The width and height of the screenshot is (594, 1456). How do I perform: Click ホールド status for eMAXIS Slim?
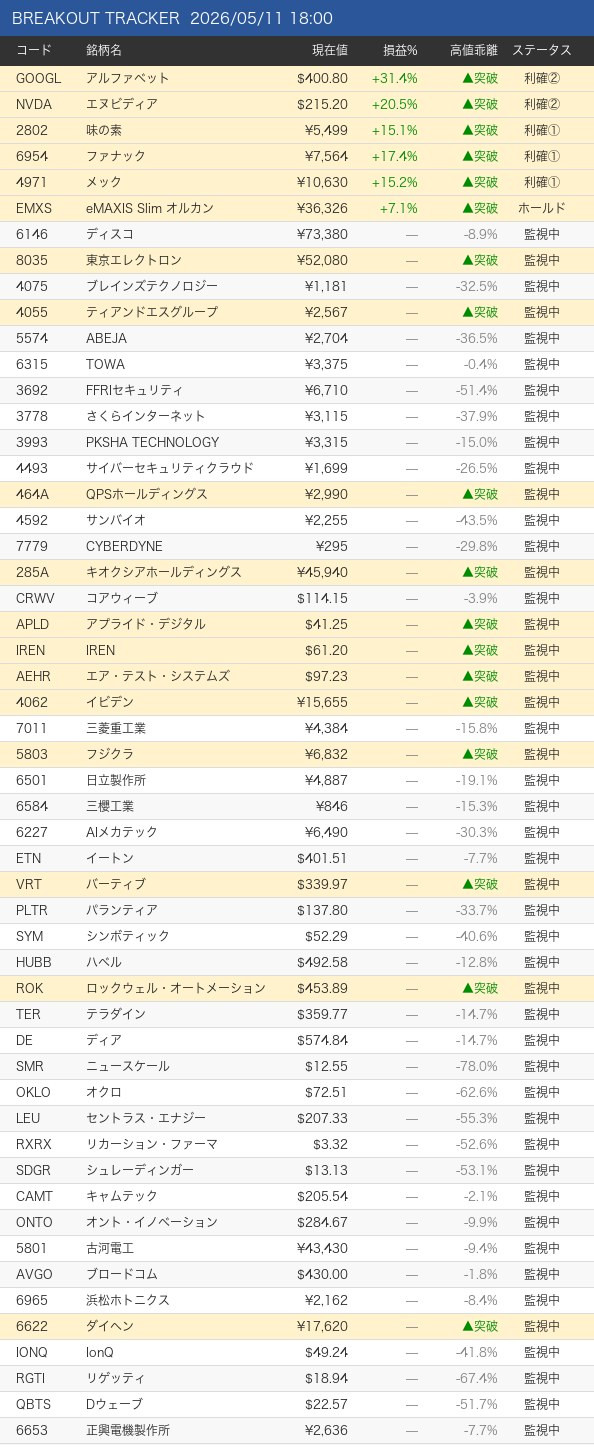click(542, 208)
